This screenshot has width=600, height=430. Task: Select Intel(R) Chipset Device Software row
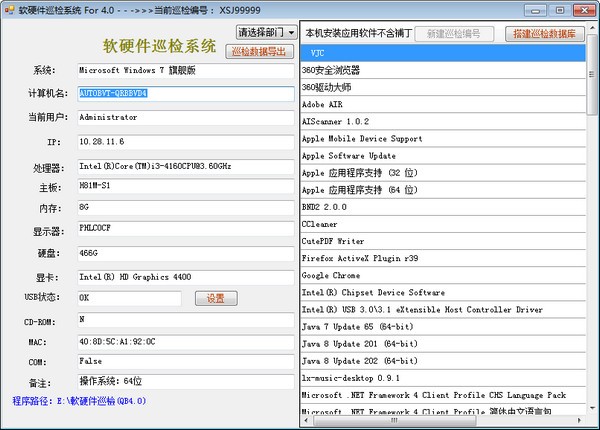443,293
